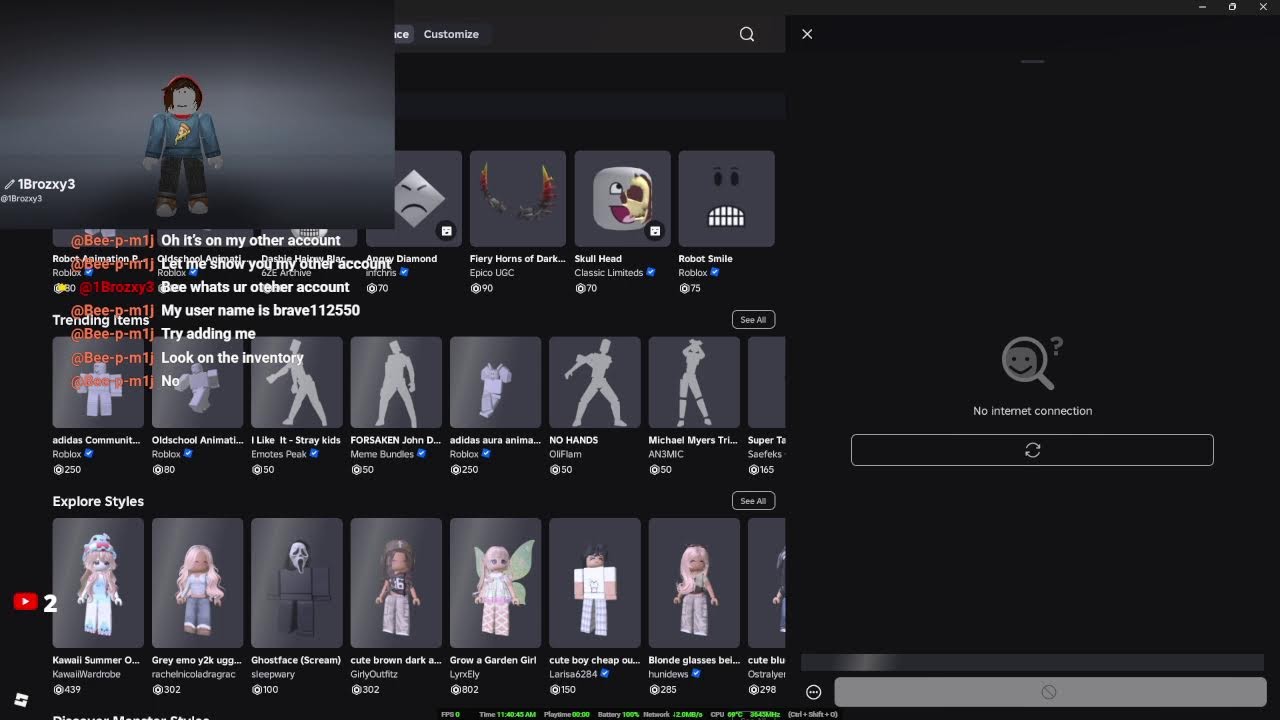See all Explore Styles
This screenshot has height=720, width=1280.
click(753, 501)
